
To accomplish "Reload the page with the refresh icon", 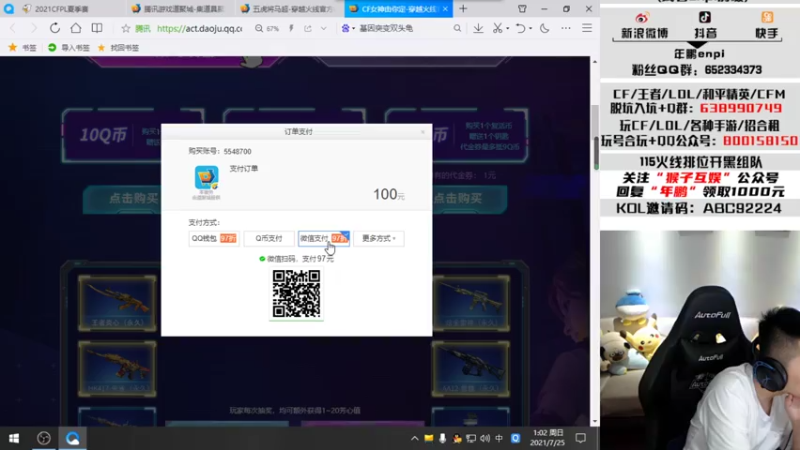I will click(x=55, y=29).
